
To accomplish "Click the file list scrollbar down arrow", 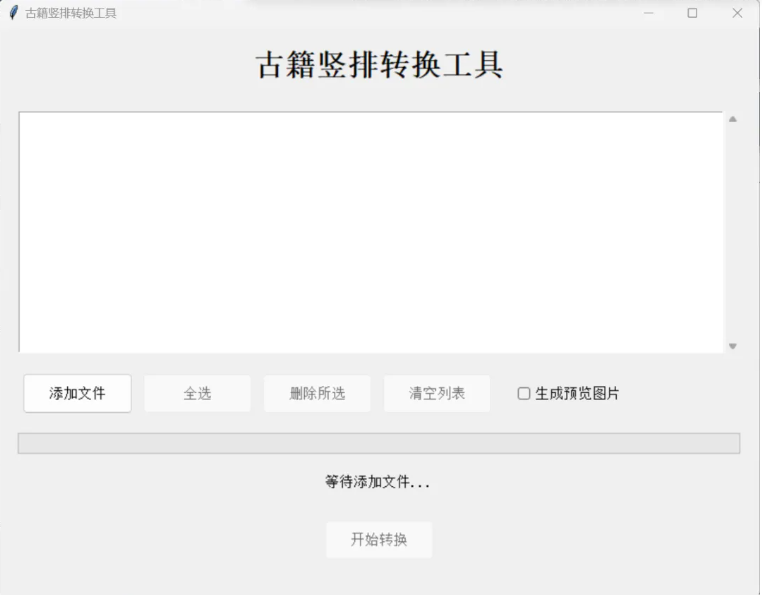I will [x=733, y=346].
